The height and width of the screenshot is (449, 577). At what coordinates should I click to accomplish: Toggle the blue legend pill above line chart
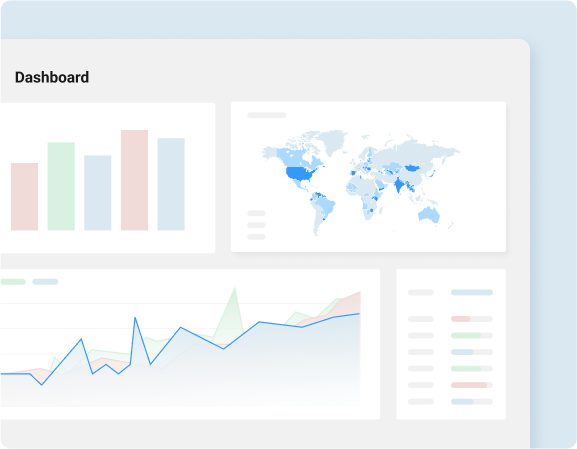(45, 282)
